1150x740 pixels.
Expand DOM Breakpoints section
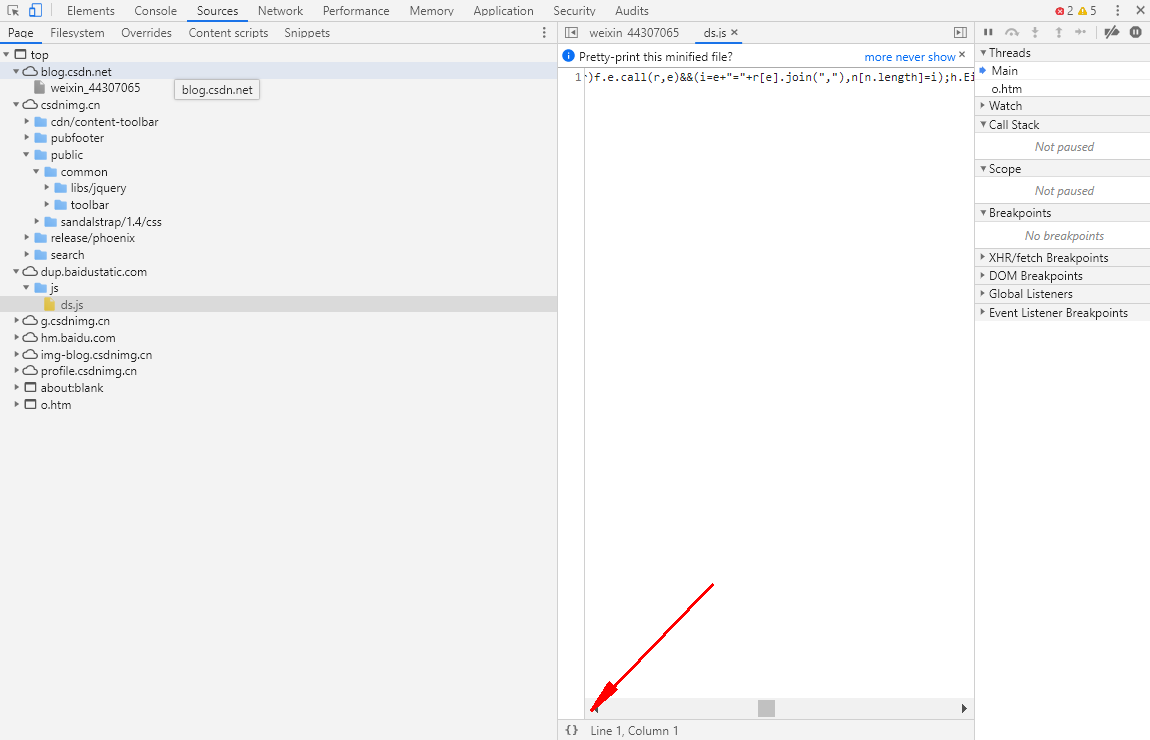[983, 276]
